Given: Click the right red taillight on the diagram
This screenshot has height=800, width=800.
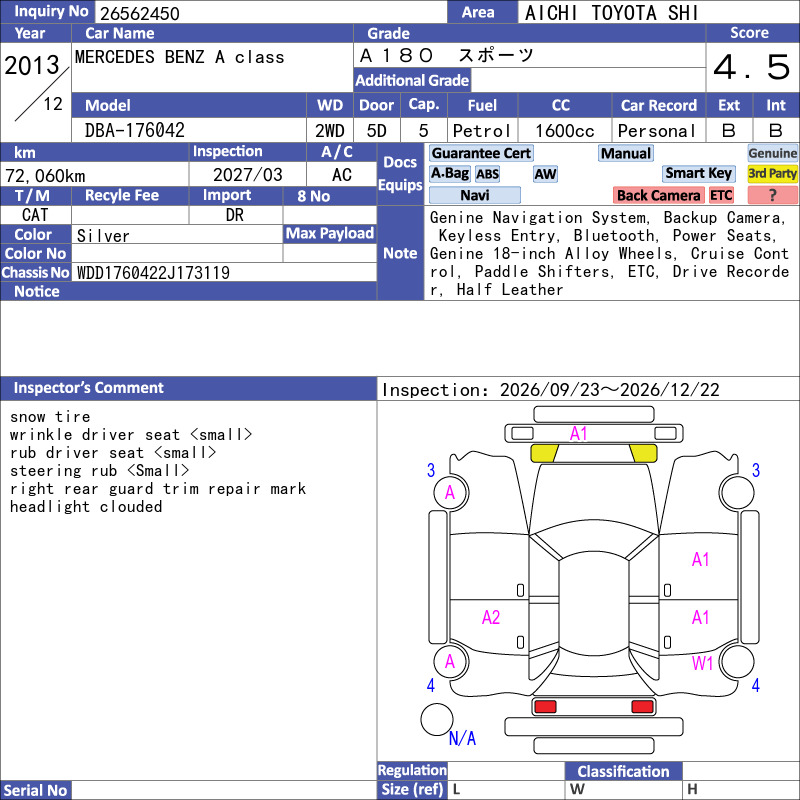Looking at the screenshot, I should pyautogui.click(x=642, y=707).
